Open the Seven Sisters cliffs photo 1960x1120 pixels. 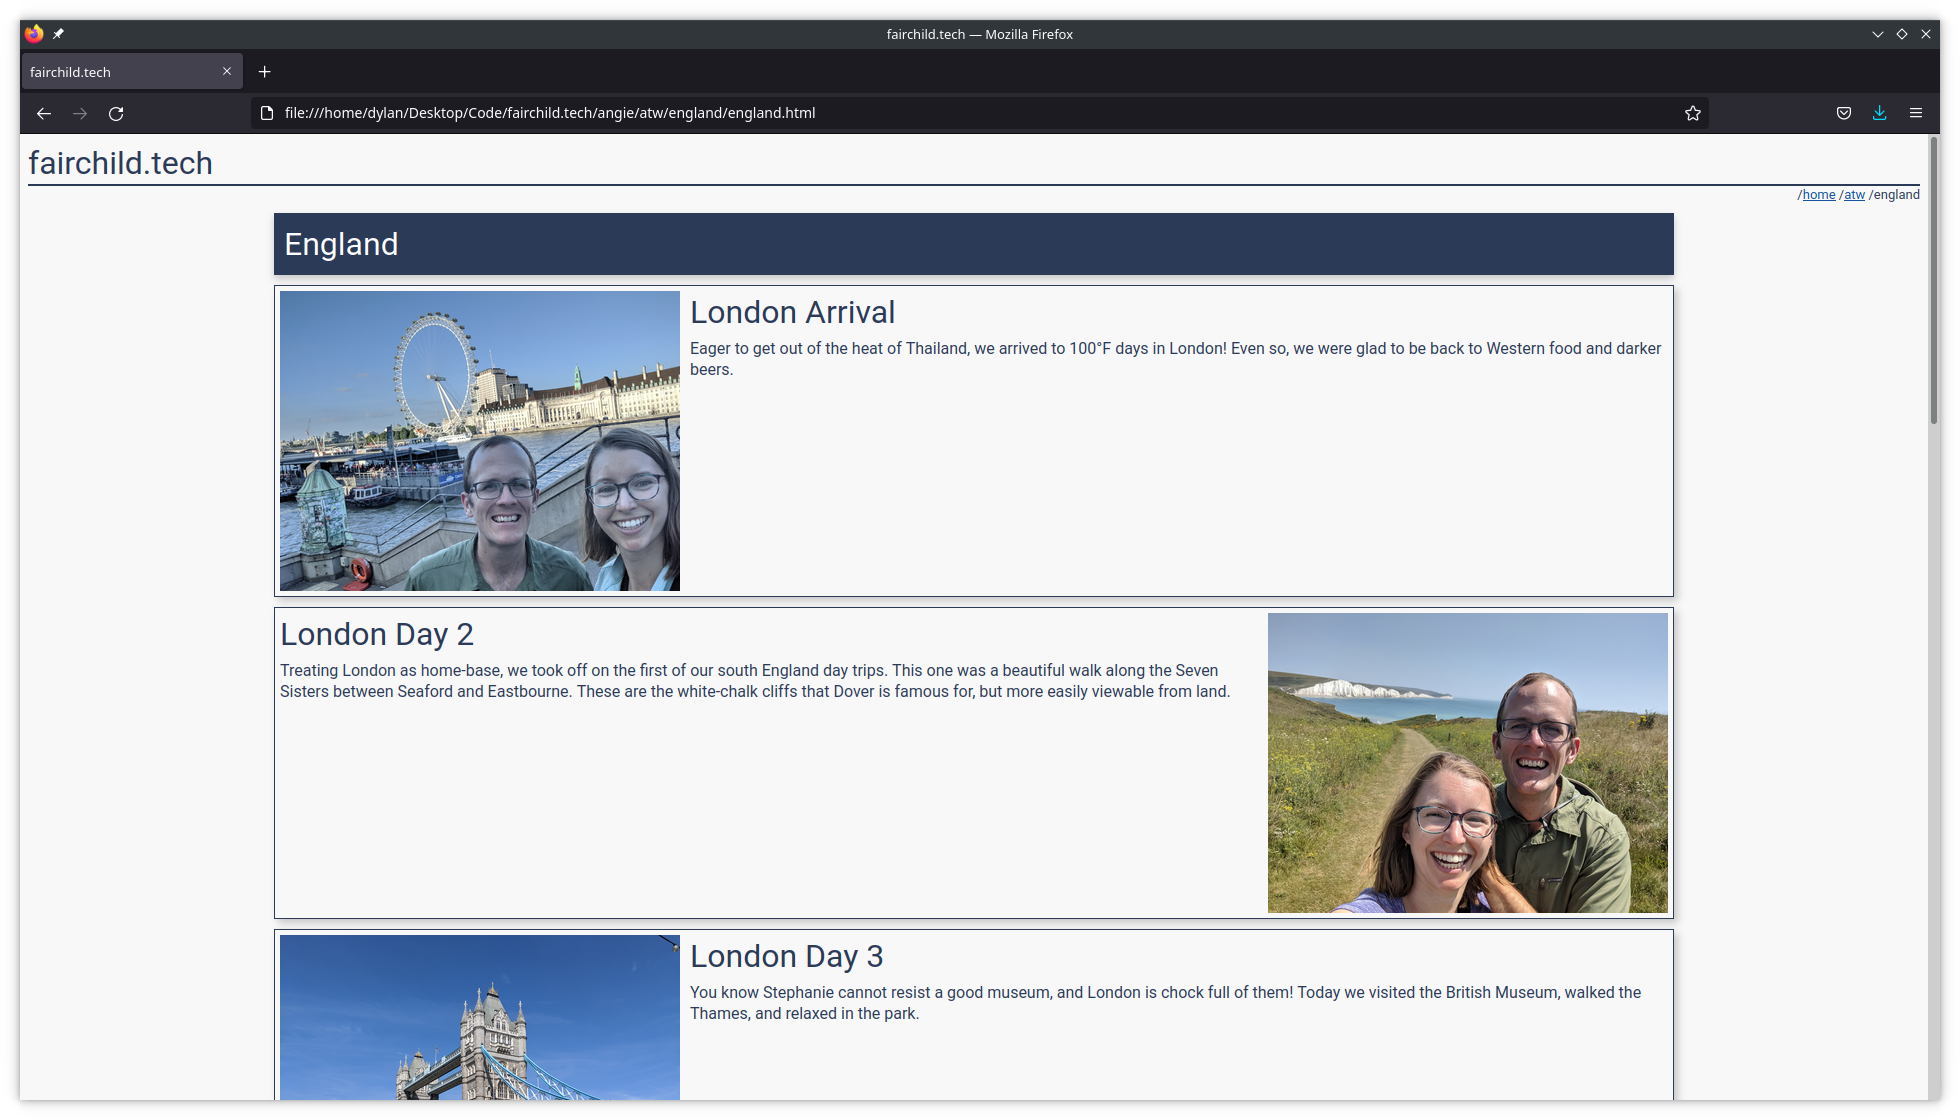pos(1468,763)
